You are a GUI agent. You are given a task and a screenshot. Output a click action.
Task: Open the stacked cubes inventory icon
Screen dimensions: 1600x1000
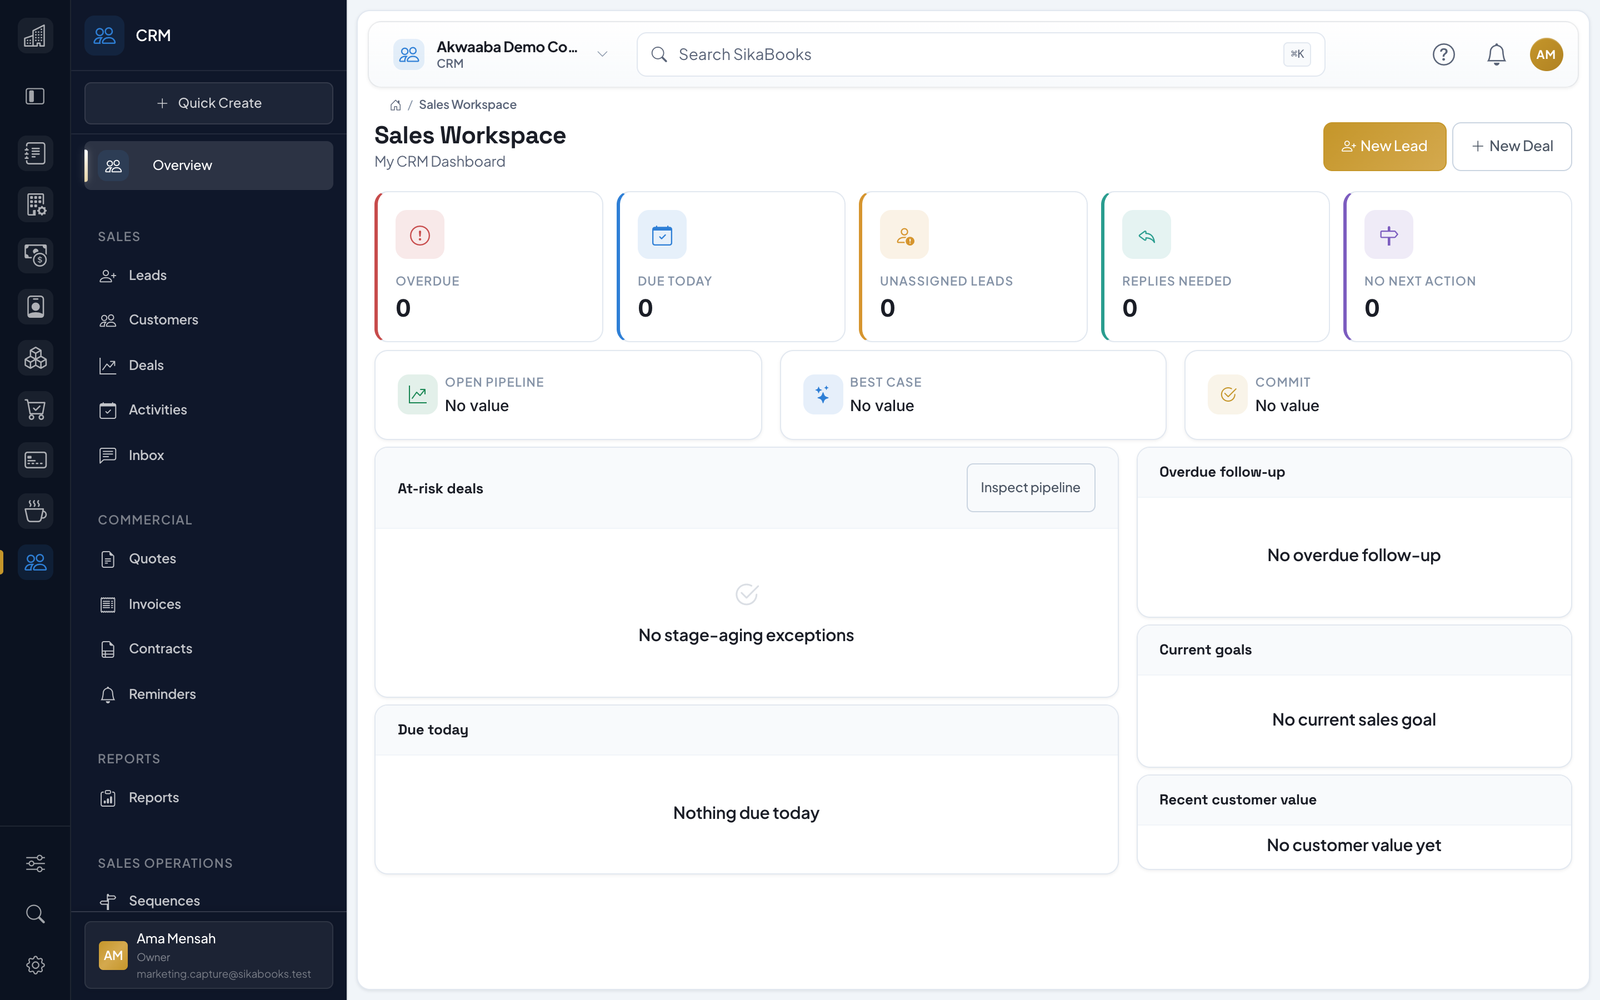(35, 357)
